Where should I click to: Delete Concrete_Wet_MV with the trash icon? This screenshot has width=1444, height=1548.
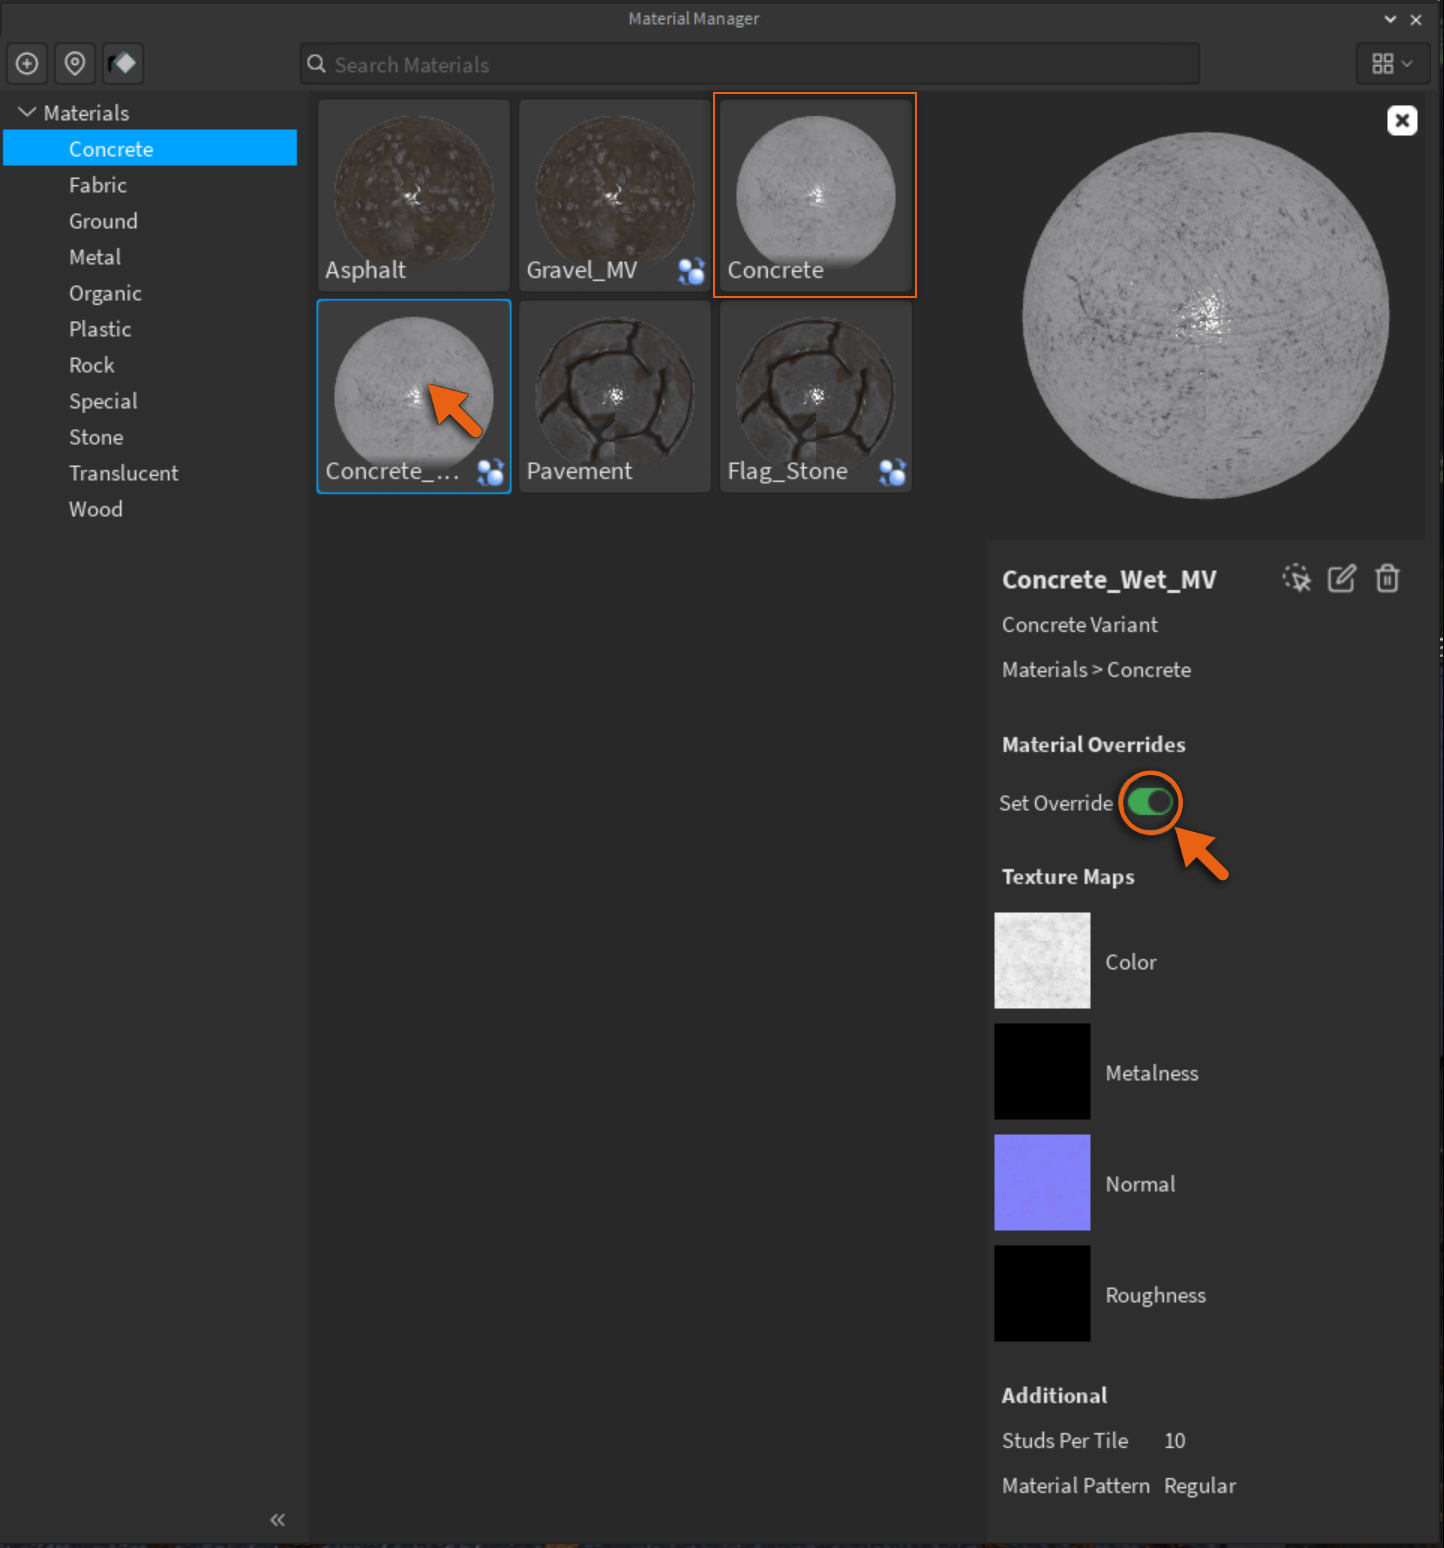click(1387, 578)
